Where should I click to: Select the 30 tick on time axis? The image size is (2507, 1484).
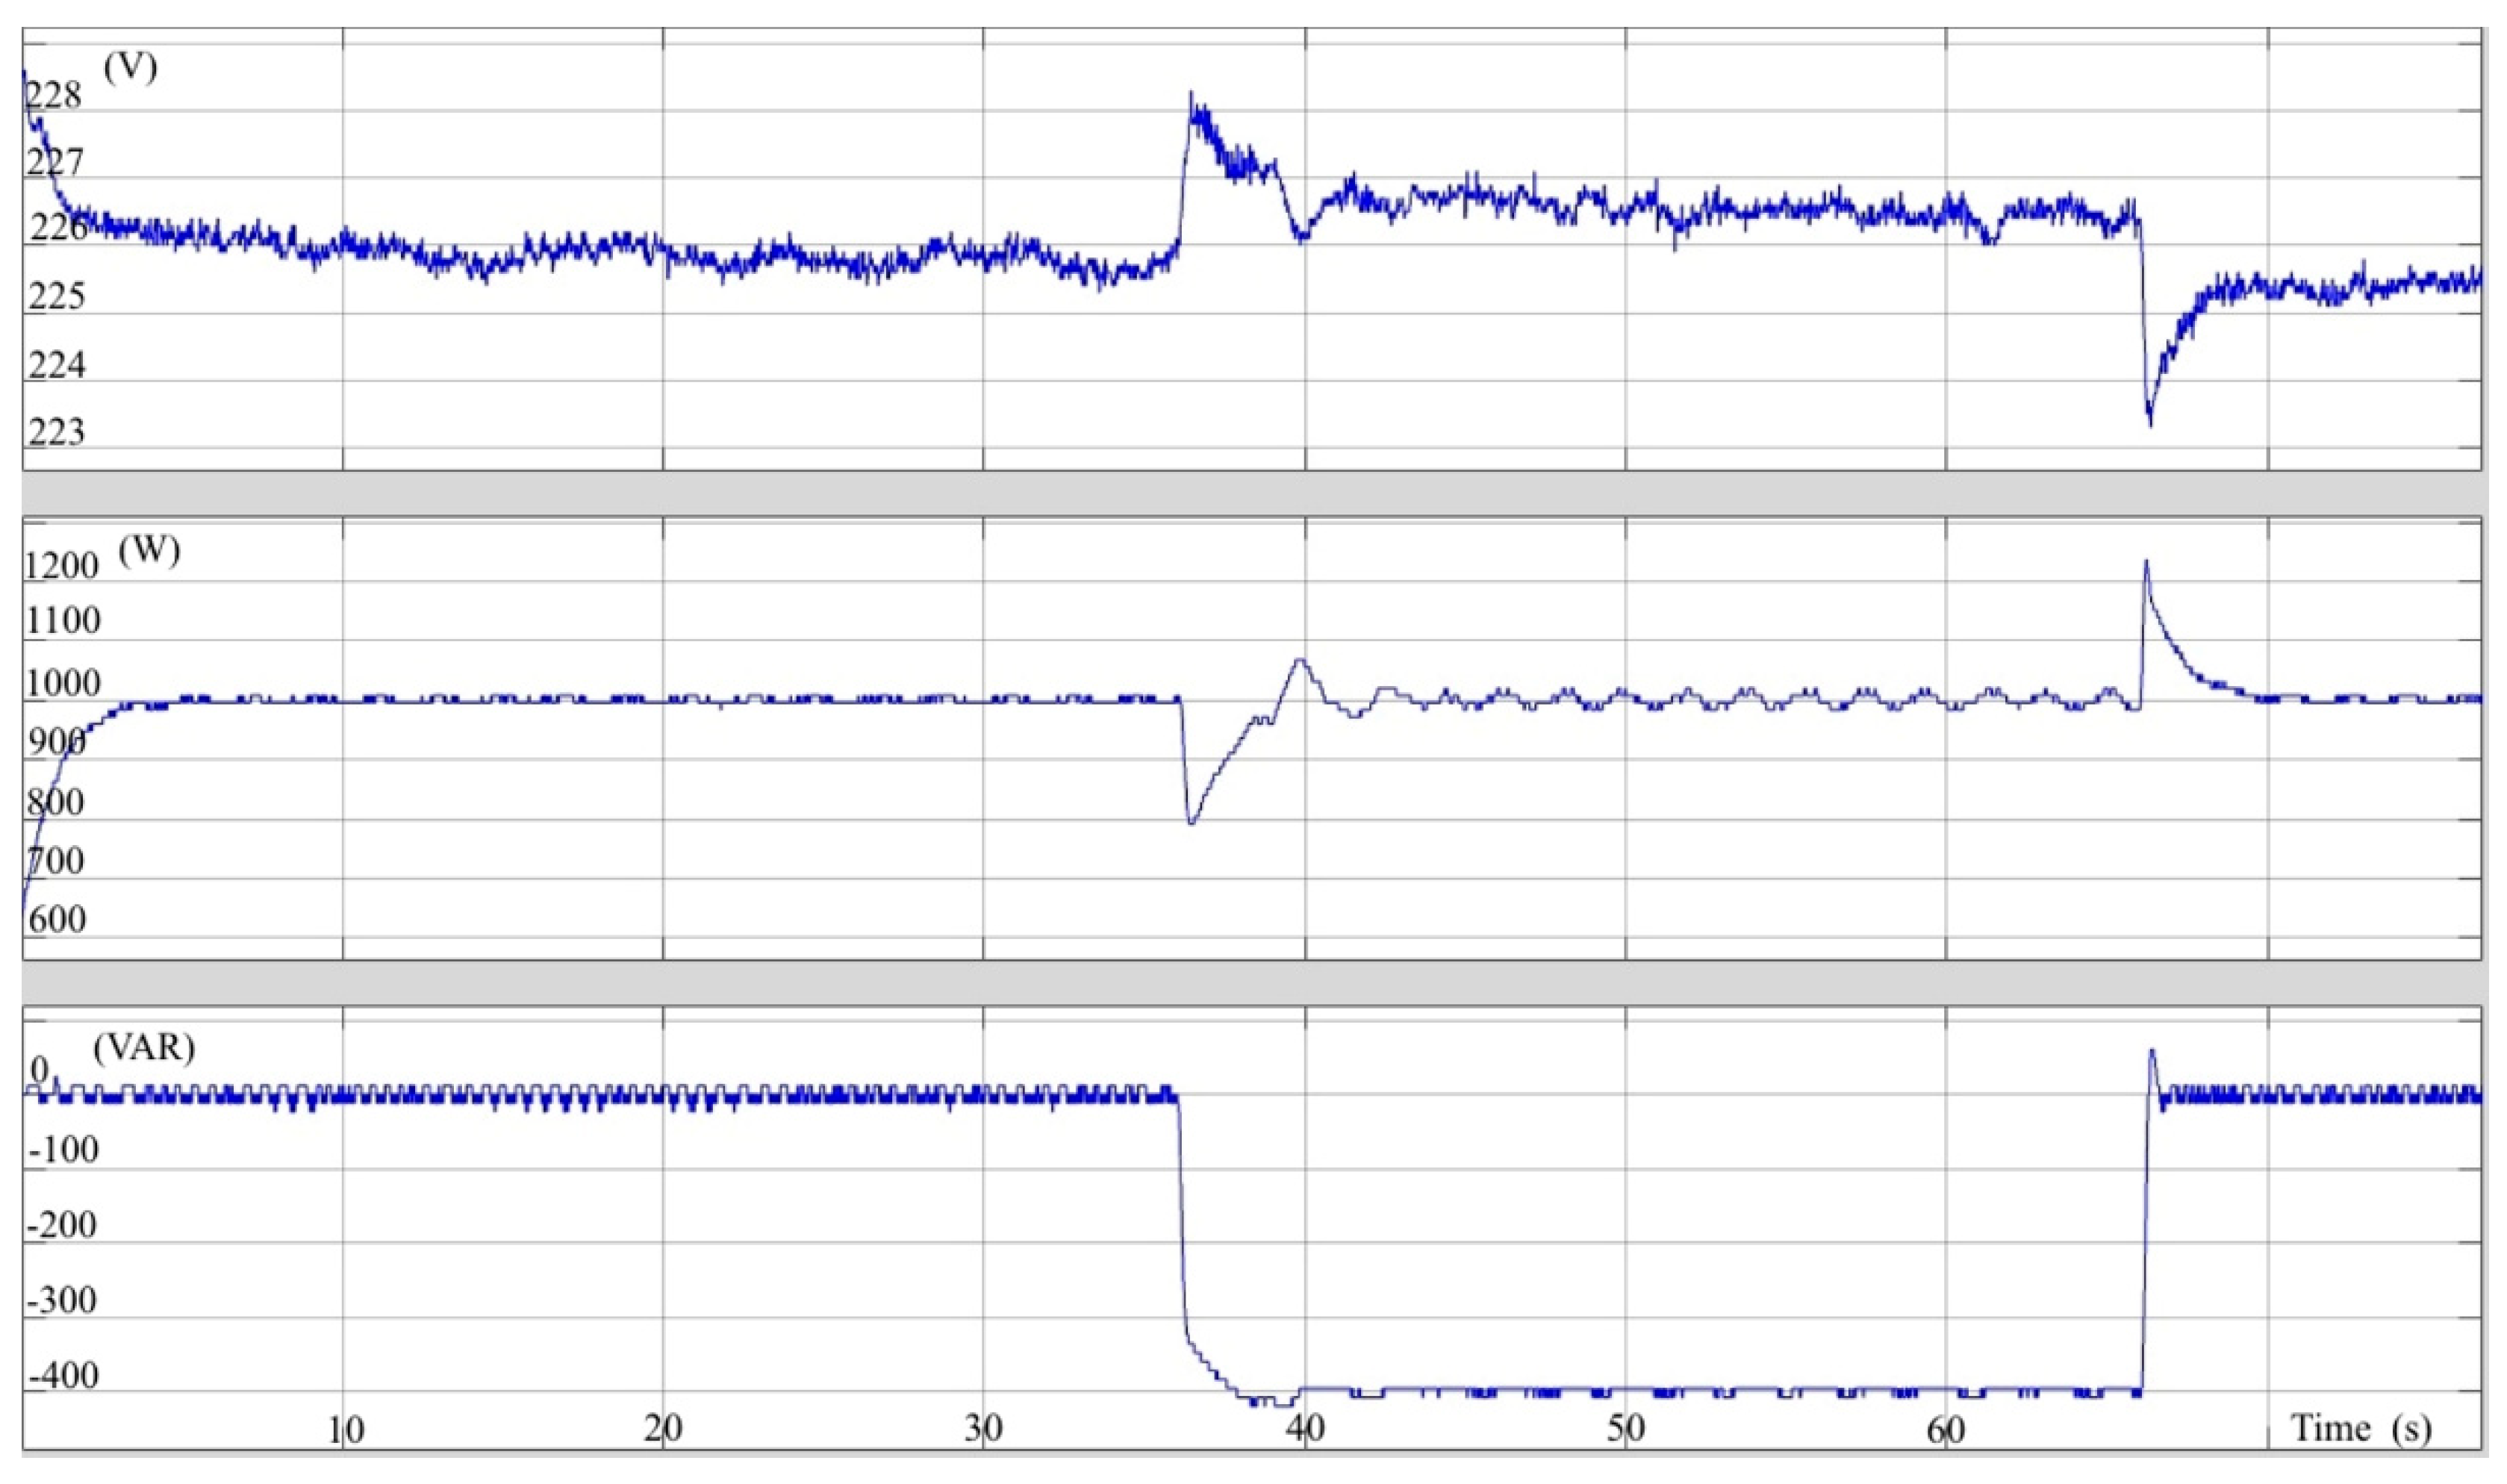click(984, 1429)
